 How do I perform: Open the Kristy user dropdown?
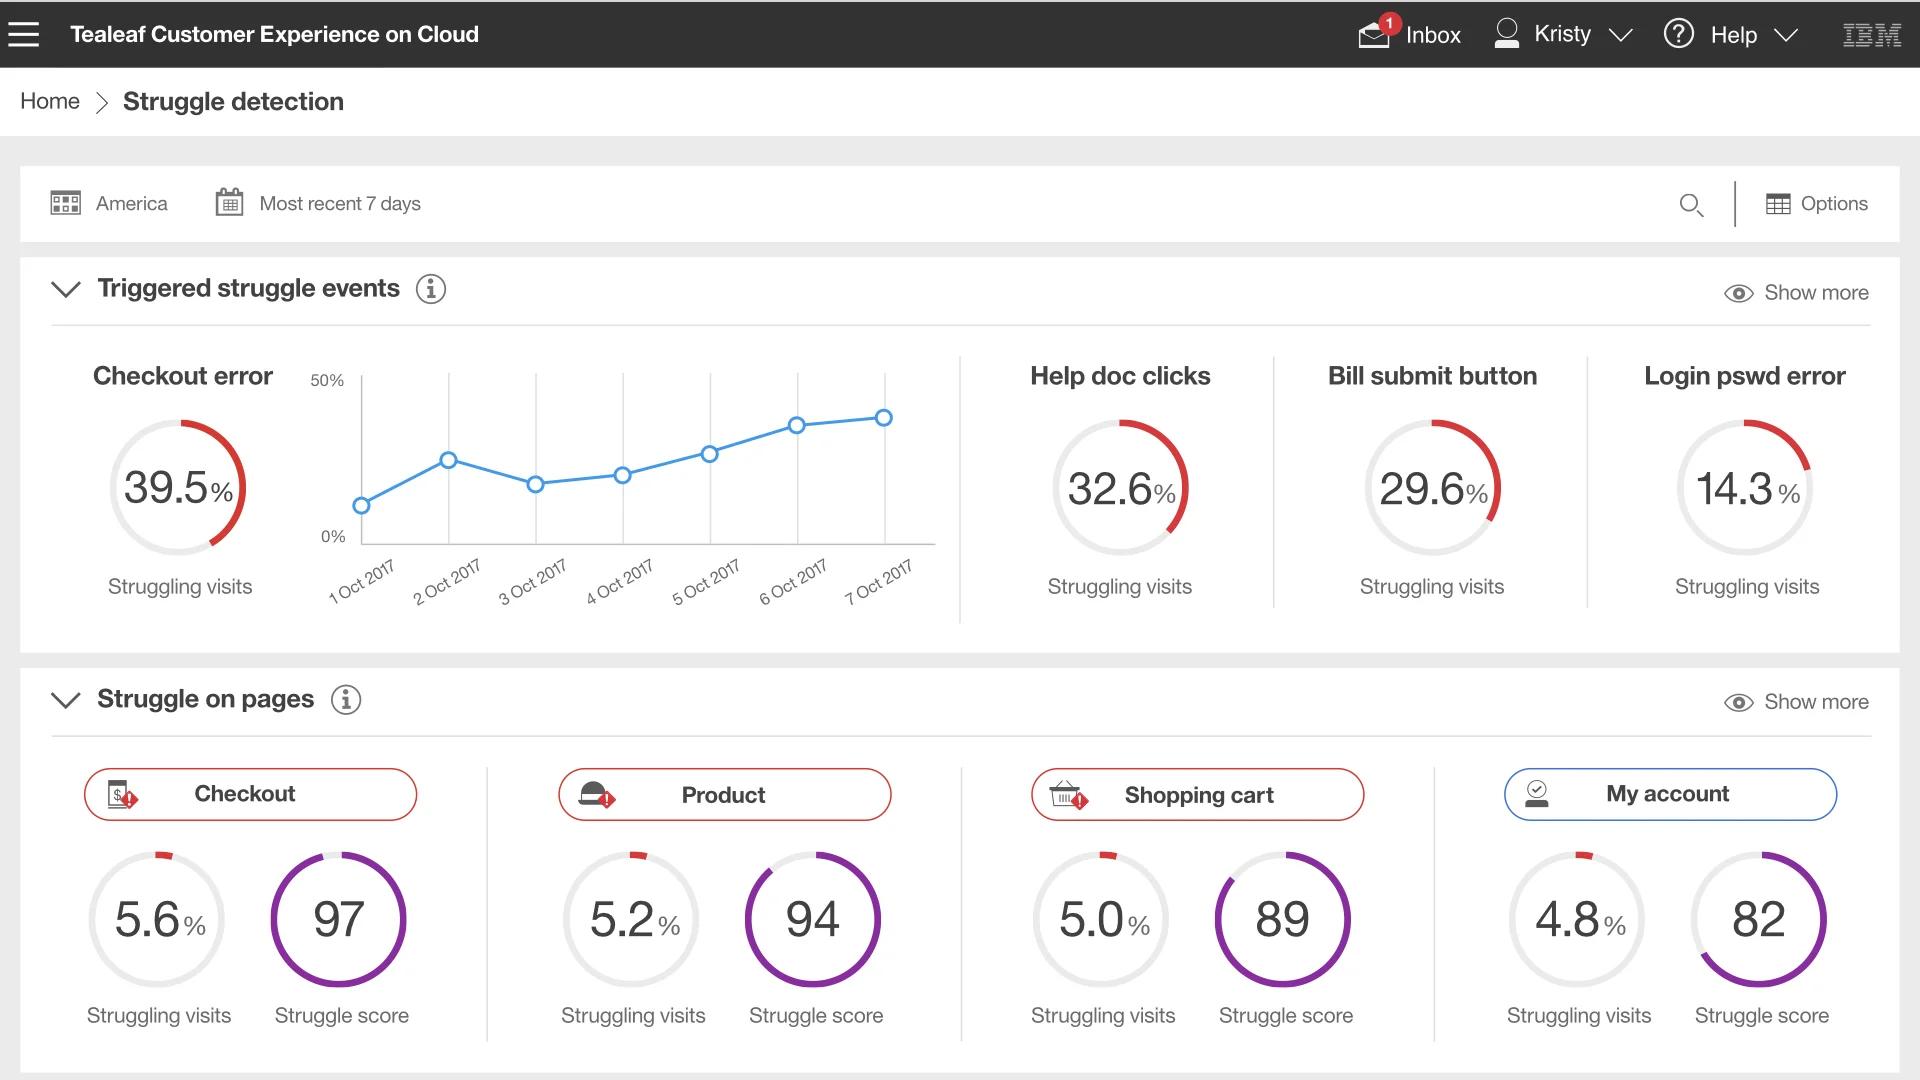point(1564,34)
